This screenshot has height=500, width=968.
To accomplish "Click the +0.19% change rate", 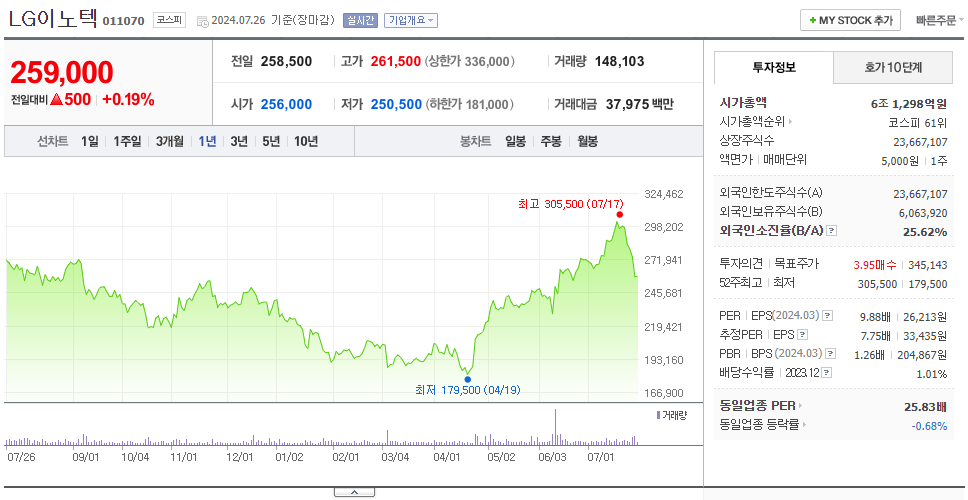I will (x=128, y=99).
